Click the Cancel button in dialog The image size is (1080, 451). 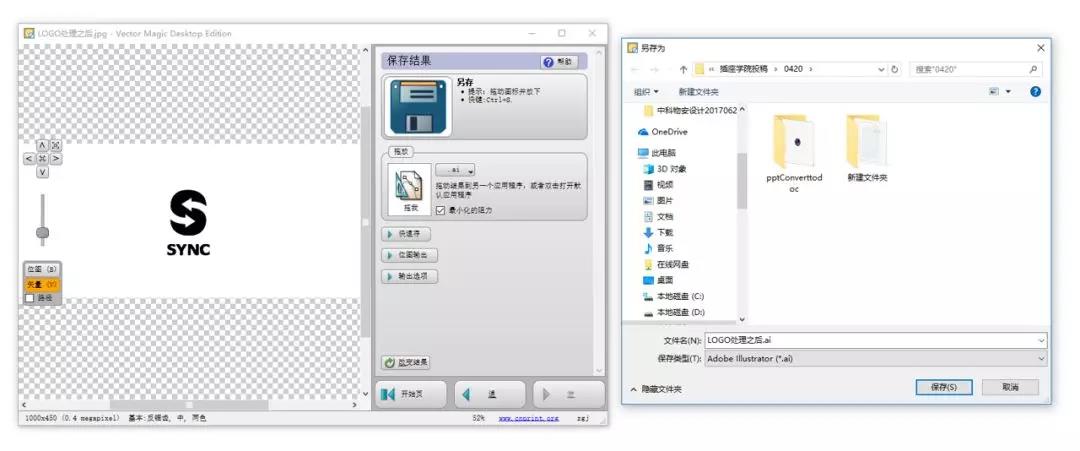point(1009,387)
